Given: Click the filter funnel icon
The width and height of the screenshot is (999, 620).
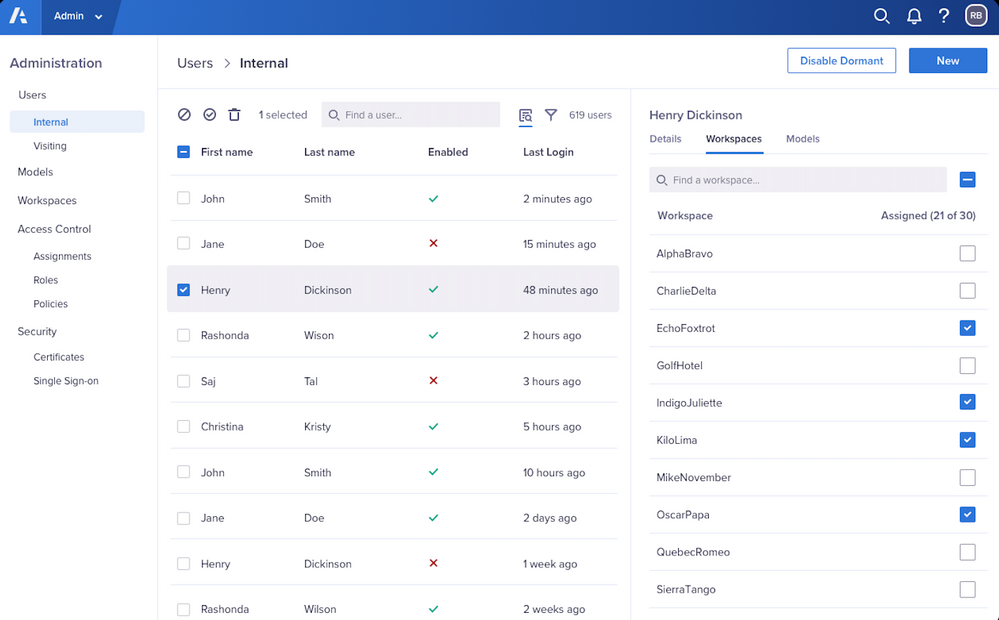Looking at the screenshot, I should click(x=551, y=115).
